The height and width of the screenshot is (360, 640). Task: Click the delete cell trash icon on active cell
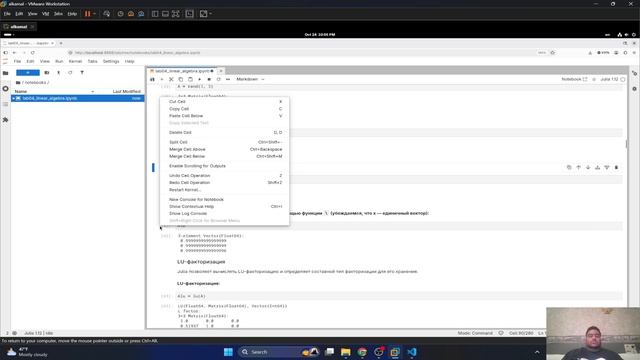coord(616,167)
